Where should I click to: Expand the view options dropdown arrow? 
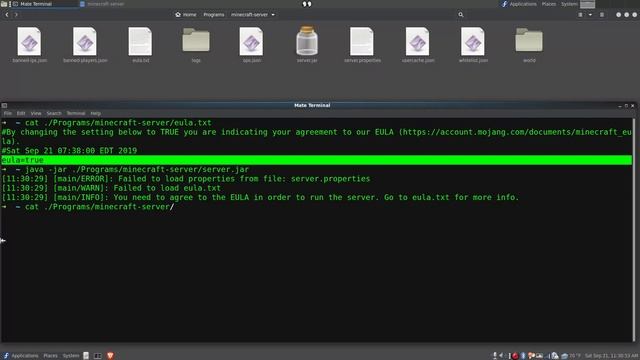point(590,15)
